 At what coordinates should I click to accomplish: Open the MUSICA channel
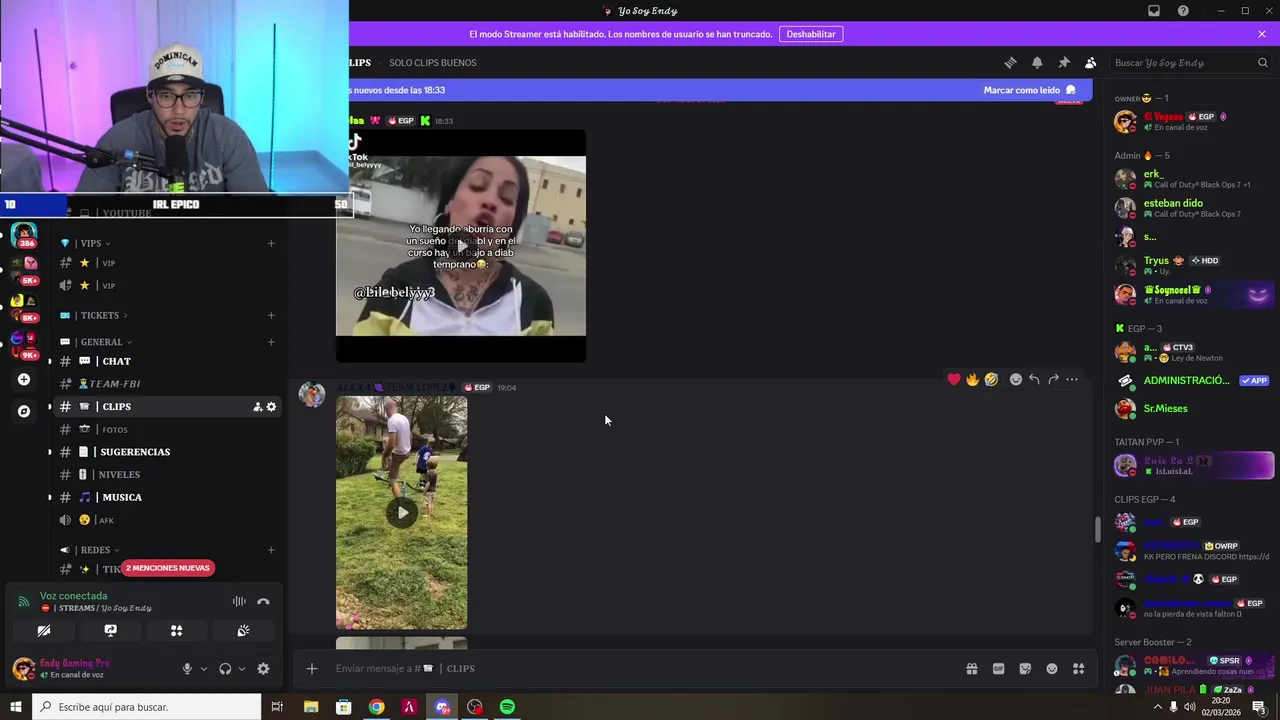167,497
